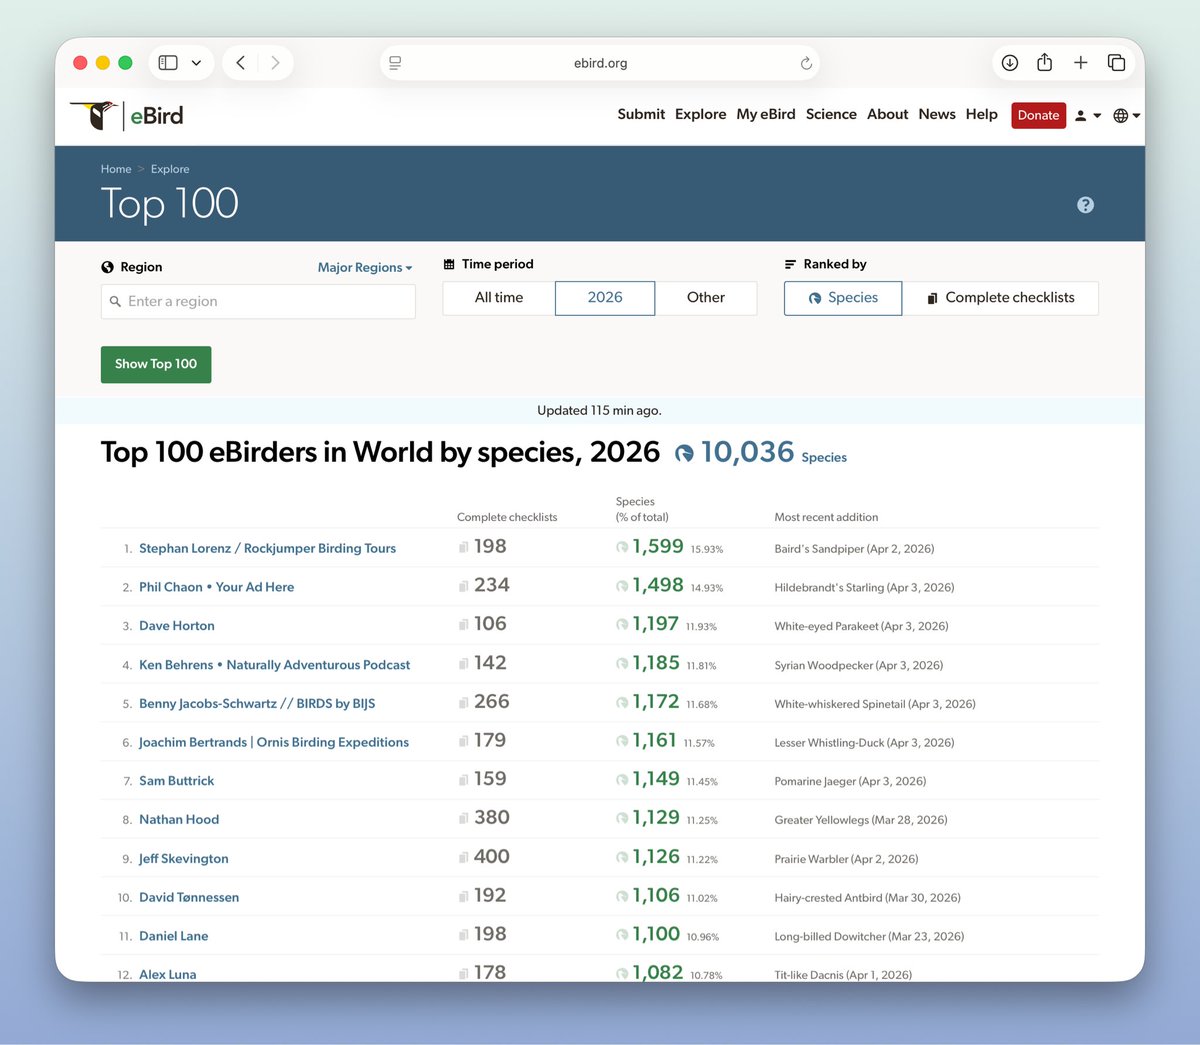Close the Safari window red button

point(80,63)
